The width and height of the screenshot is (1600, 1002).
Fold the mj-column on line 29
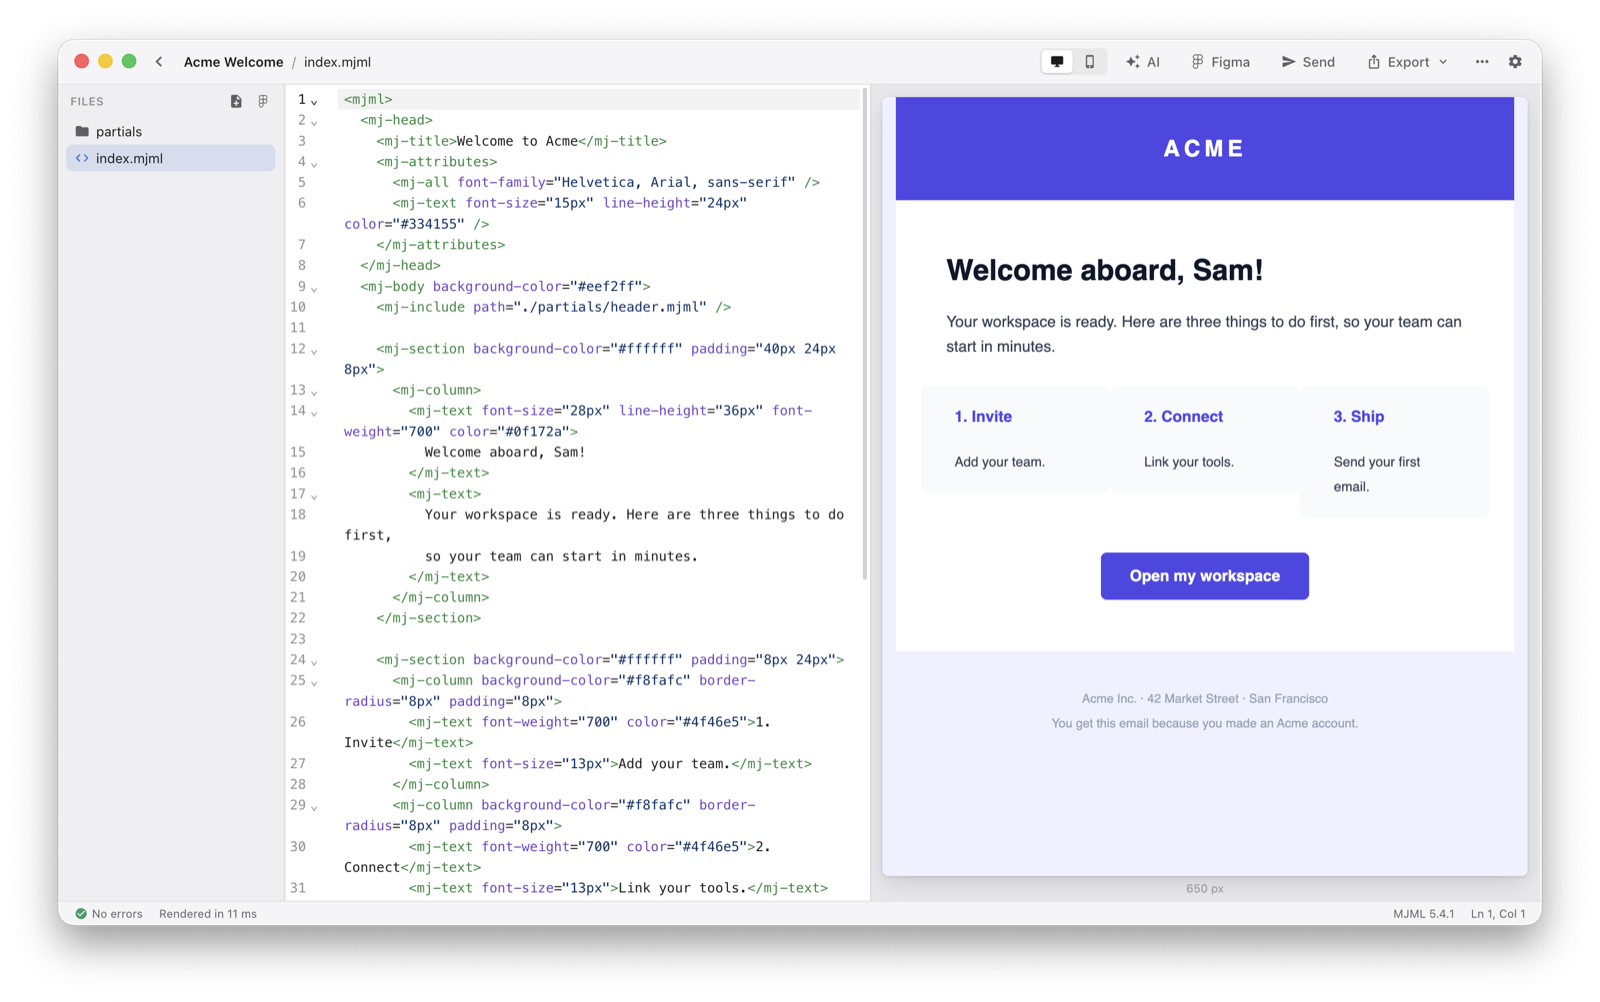point(314,807)
